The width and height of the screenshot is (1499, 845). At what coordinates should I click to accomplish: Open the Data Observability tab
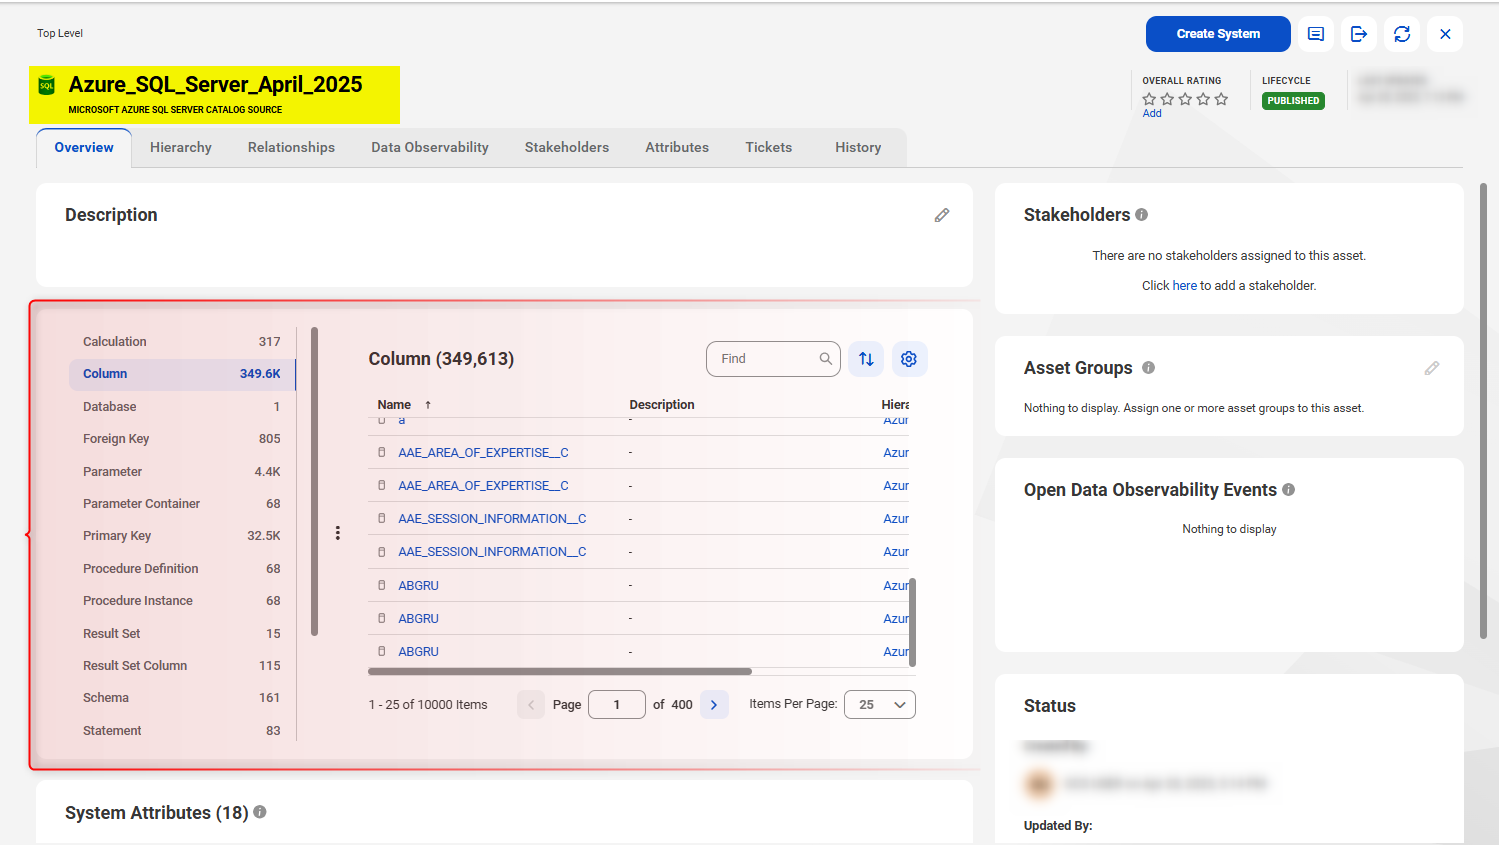pos(430,147)
